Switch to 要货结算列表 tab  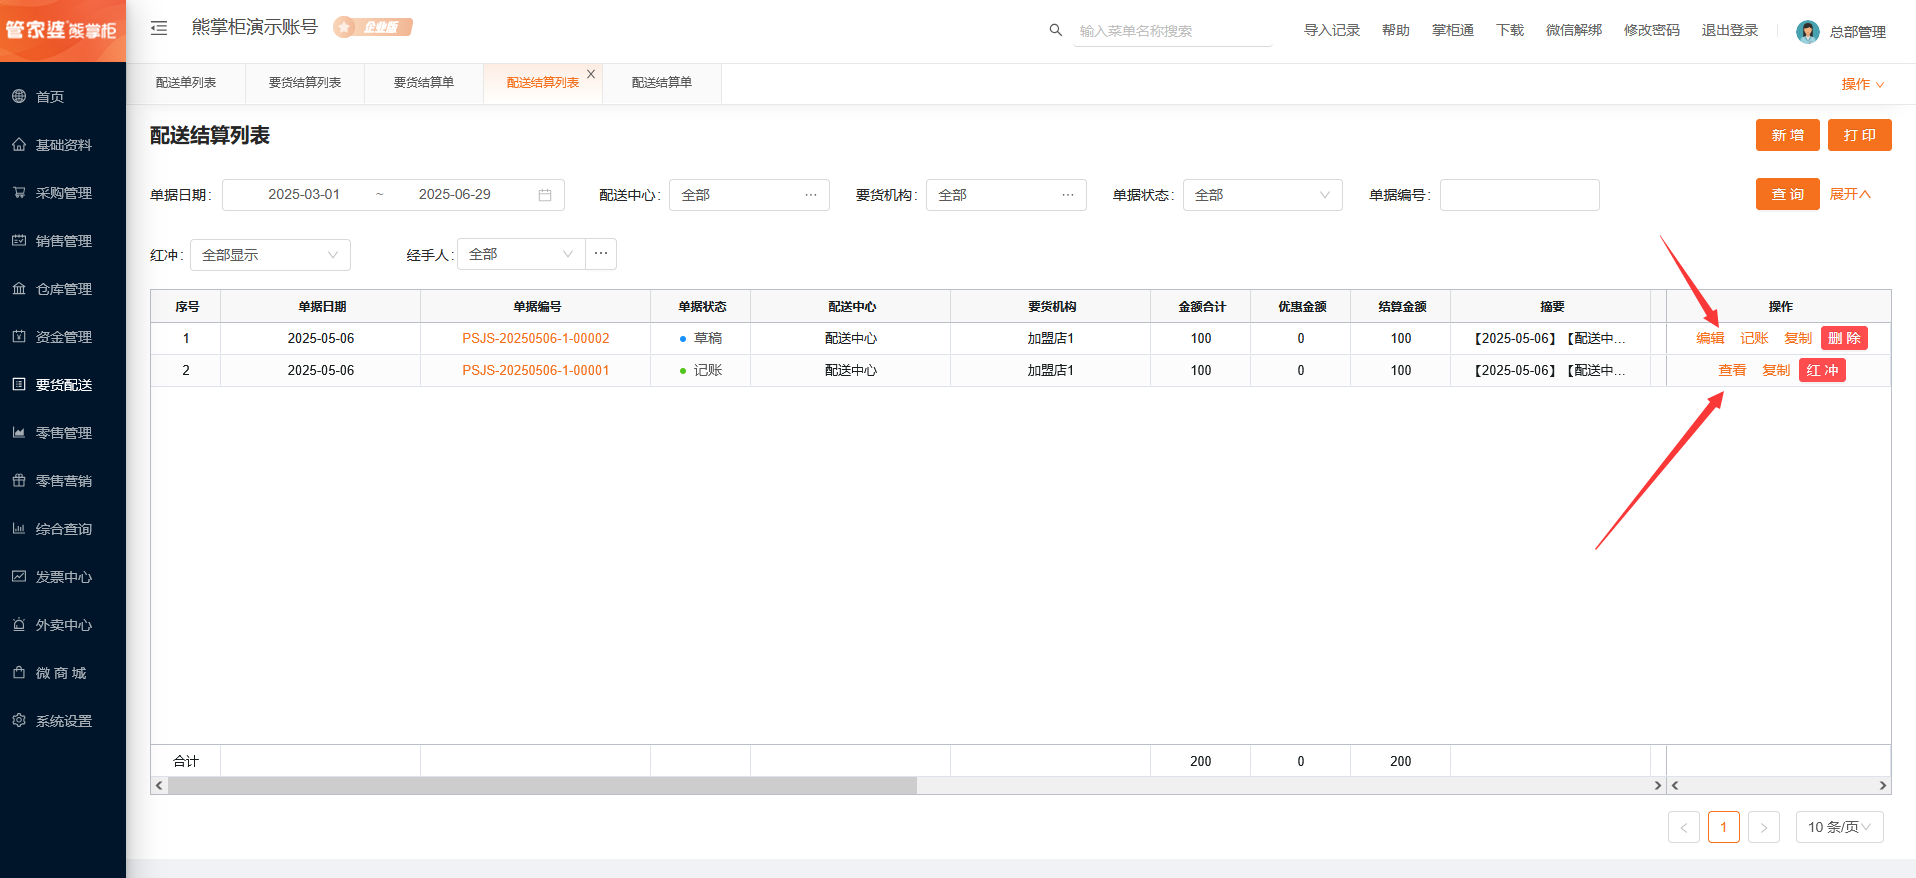click(305, 83)
